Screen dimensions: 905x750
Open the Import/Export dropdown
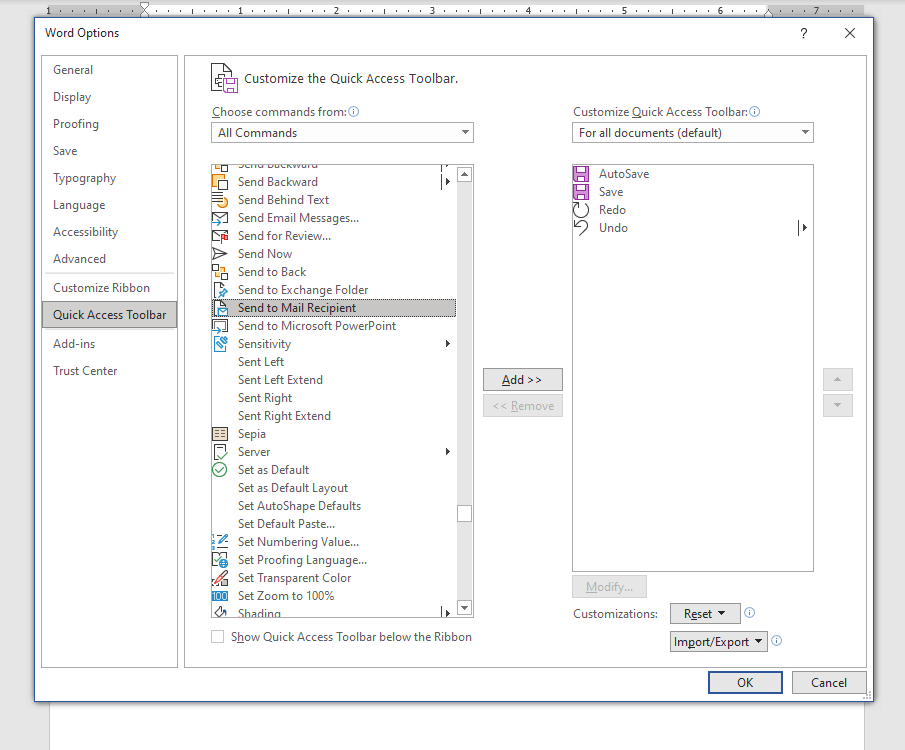(718, 641)
